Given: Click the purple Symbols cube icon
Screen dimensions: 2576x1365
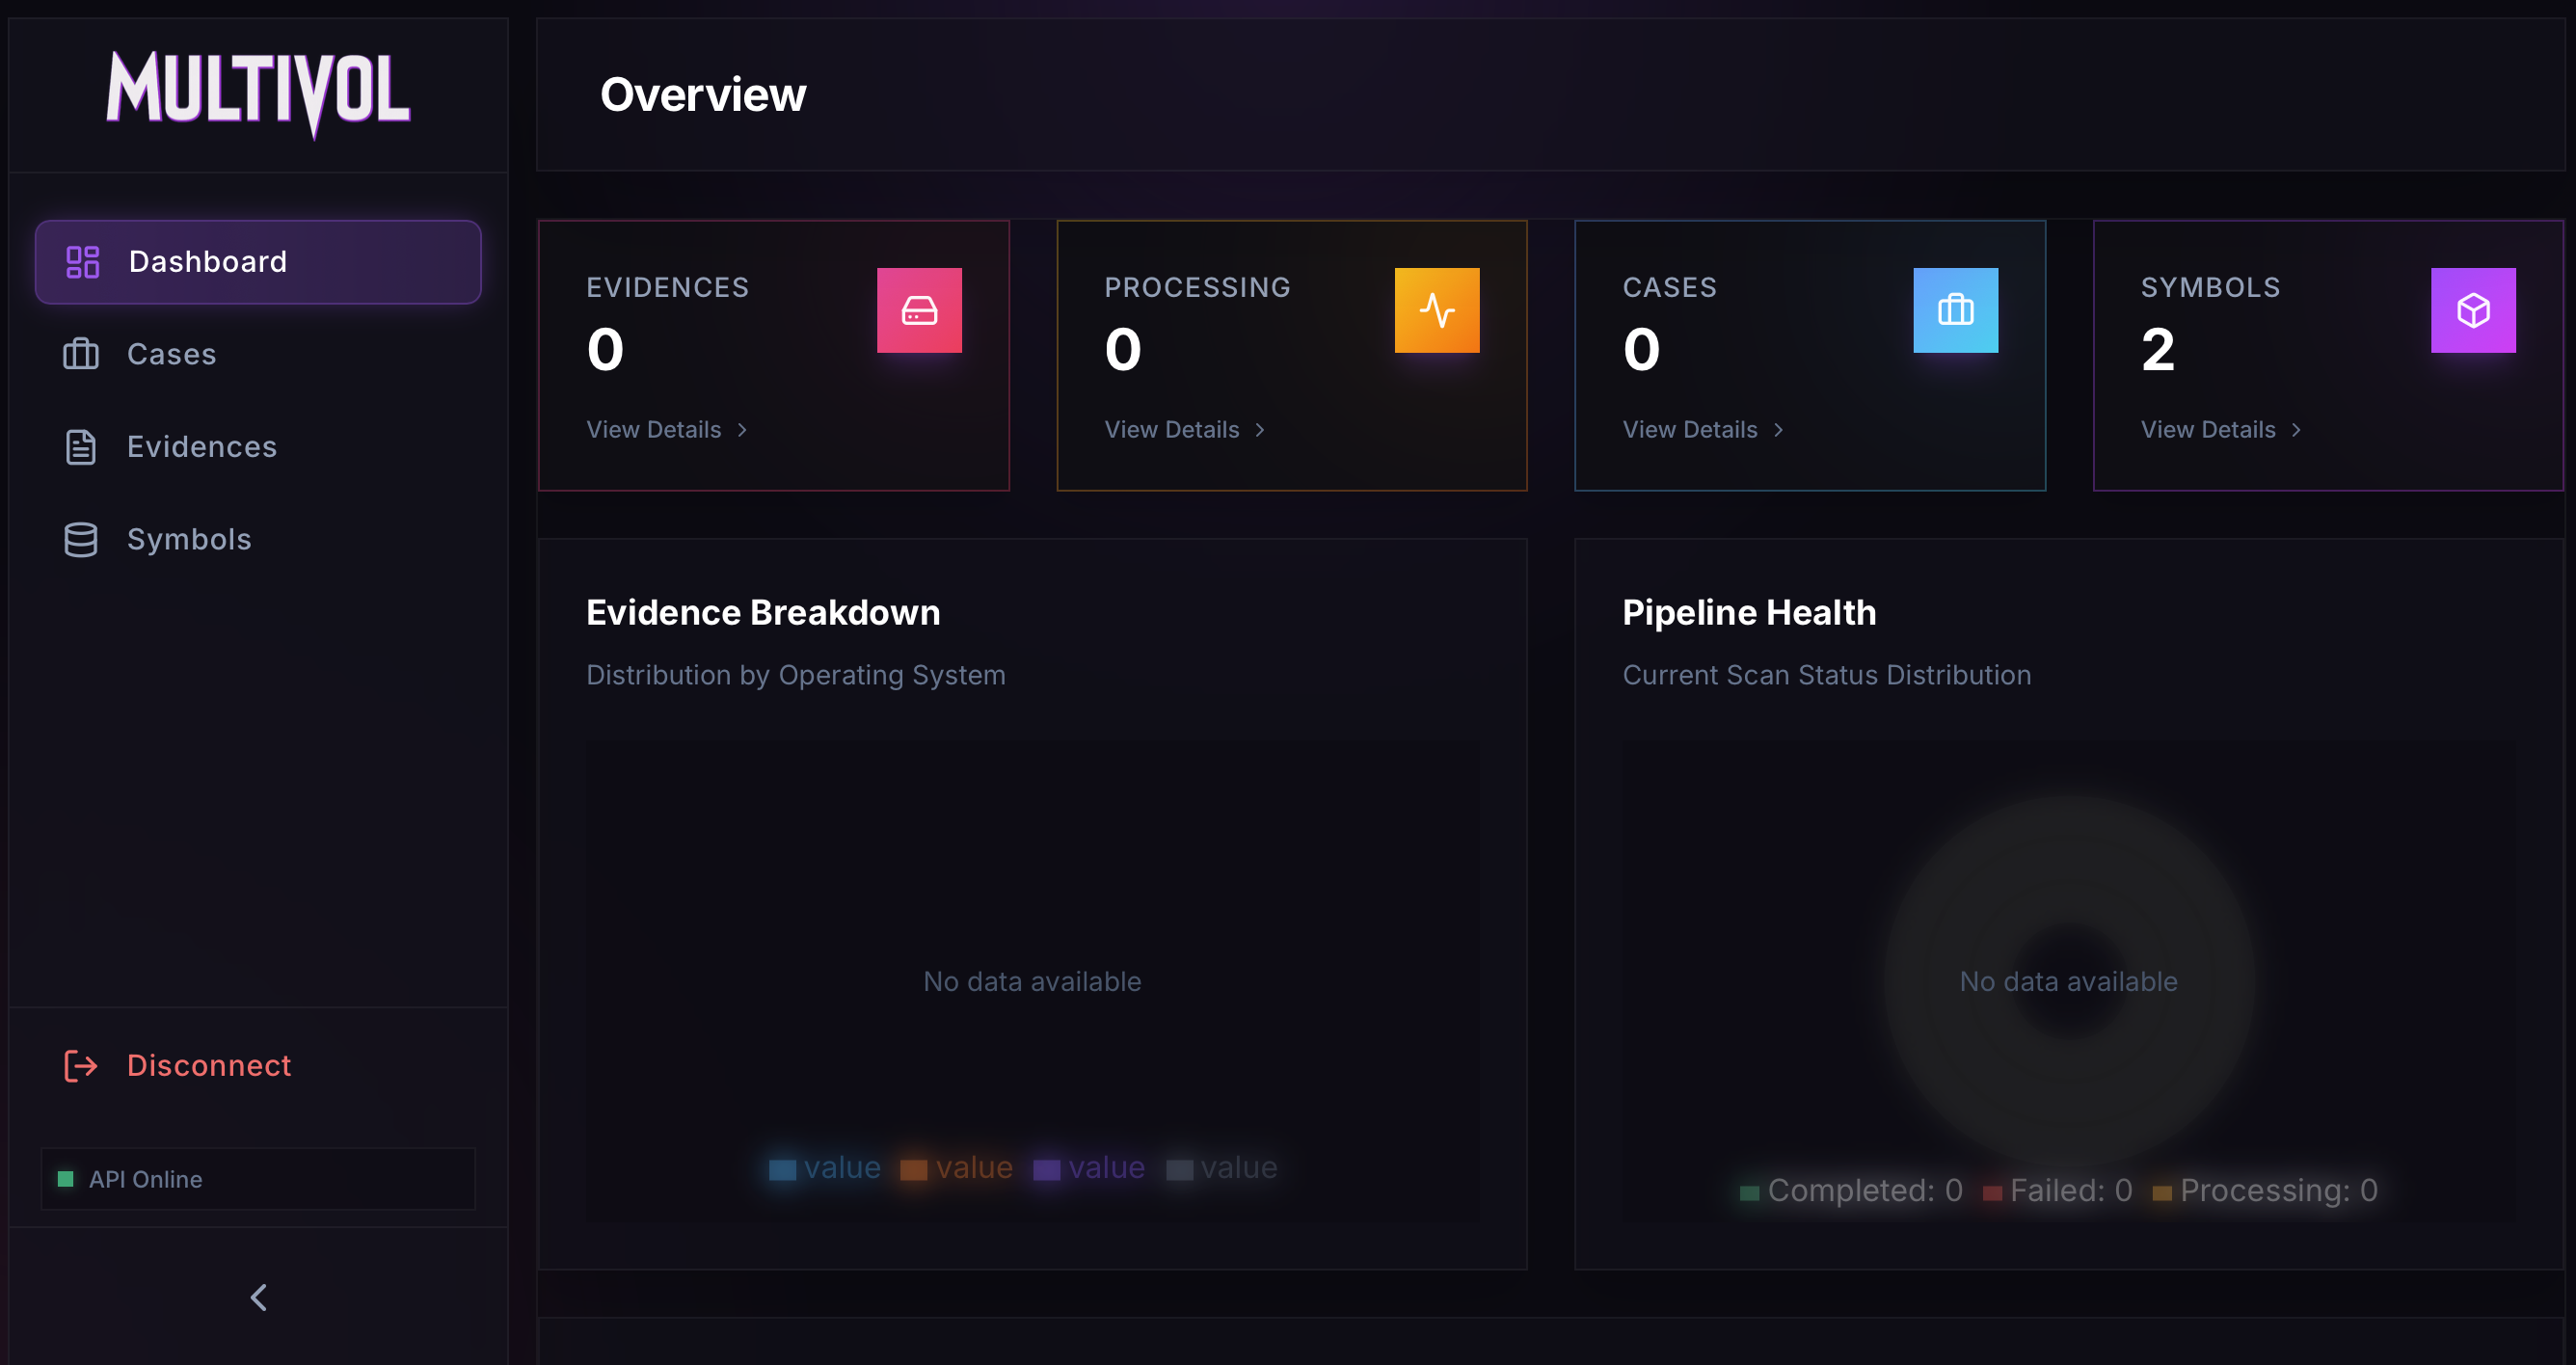Looking at the screenshot, I should [2472, 310].
